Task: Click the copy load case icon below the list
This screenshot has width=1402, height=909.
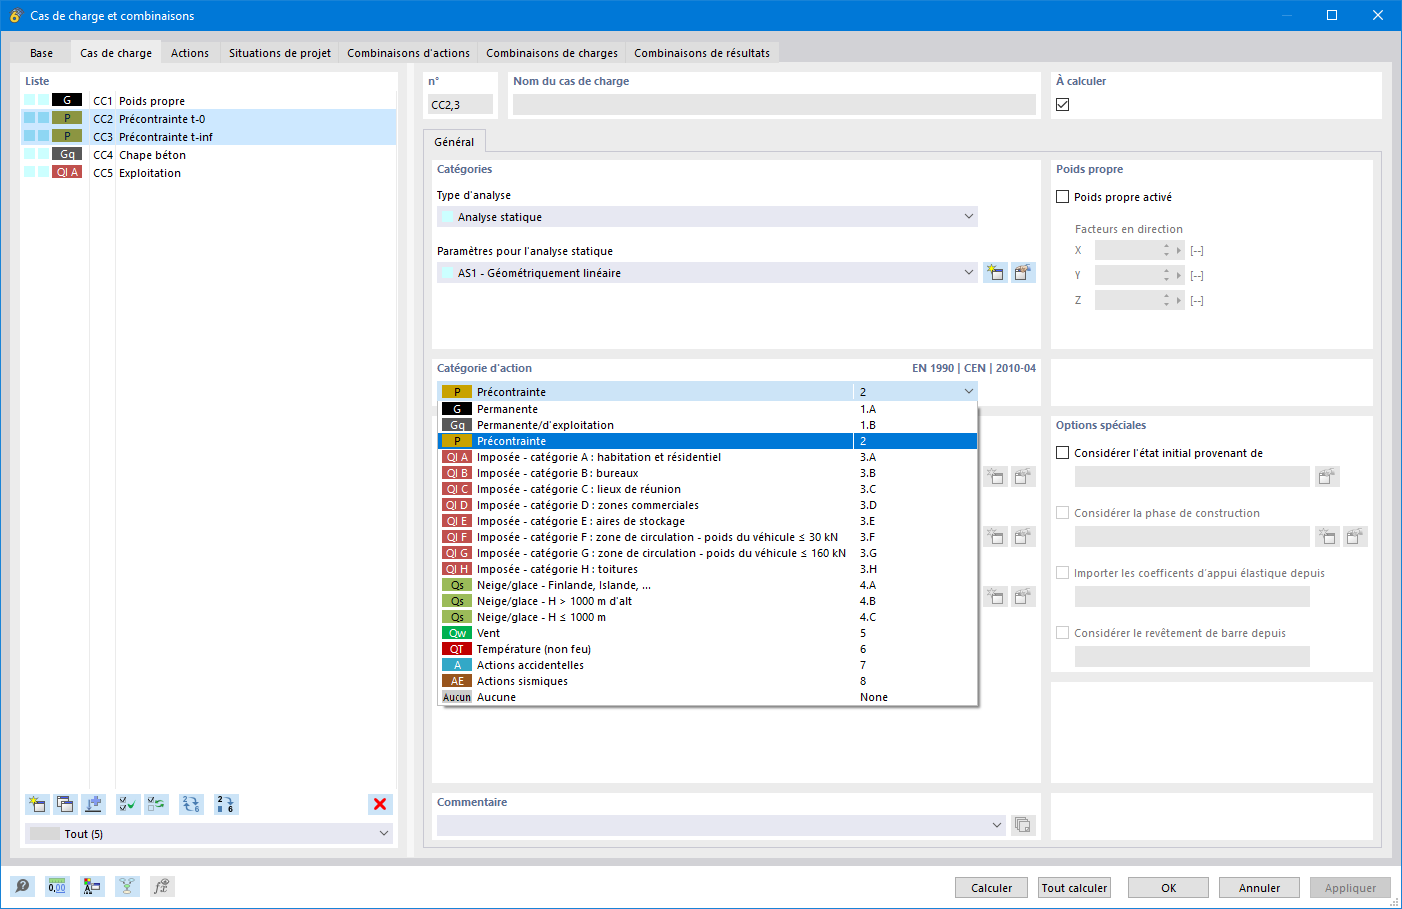Action: (x=65, y=804)
